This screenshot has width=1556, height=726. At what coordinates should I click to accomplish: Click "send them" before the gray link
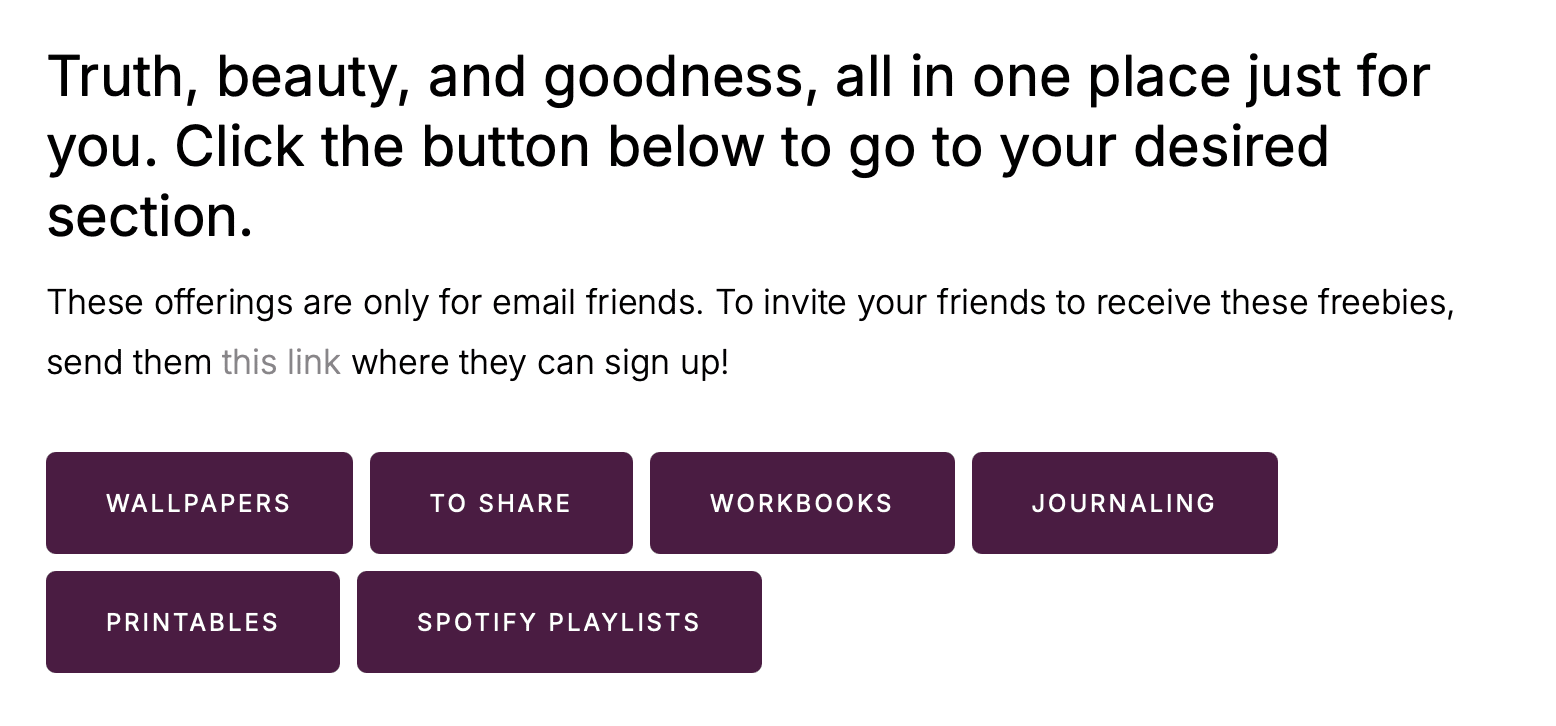129,362
